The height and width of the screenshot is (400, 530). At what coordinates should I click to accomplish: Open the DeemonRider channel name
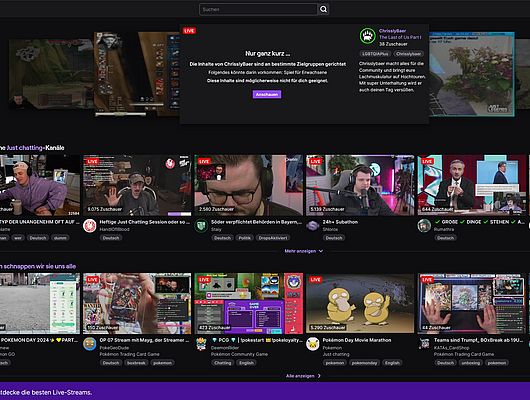[225, 348]
